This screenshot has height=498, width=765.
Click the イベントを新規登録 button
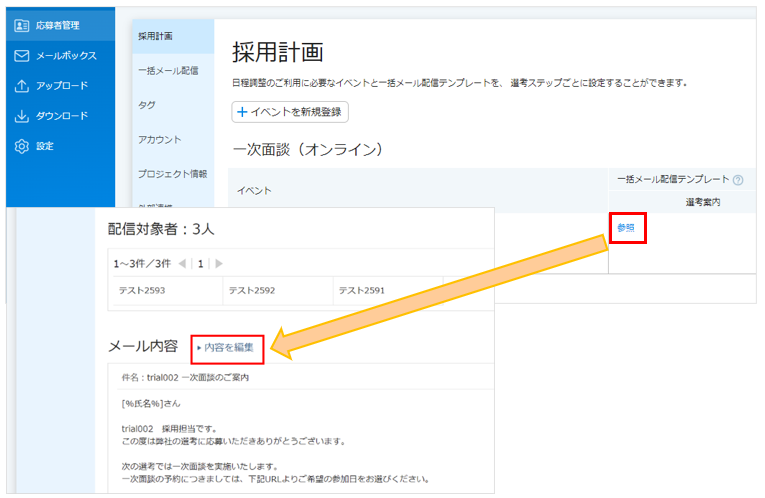pos(290,112)
